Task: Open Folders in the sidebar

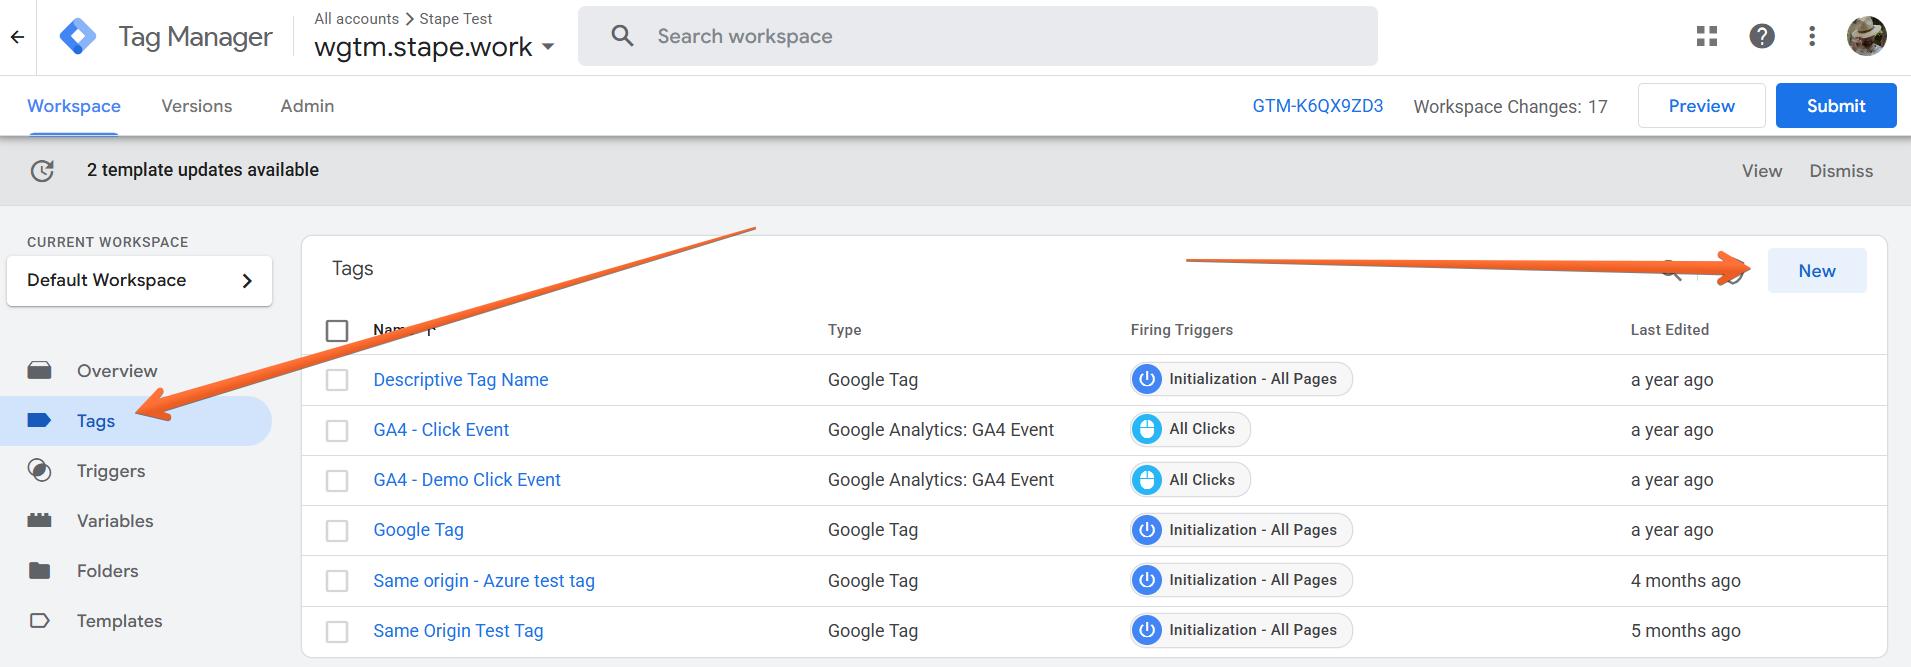Action: (108, 571)
